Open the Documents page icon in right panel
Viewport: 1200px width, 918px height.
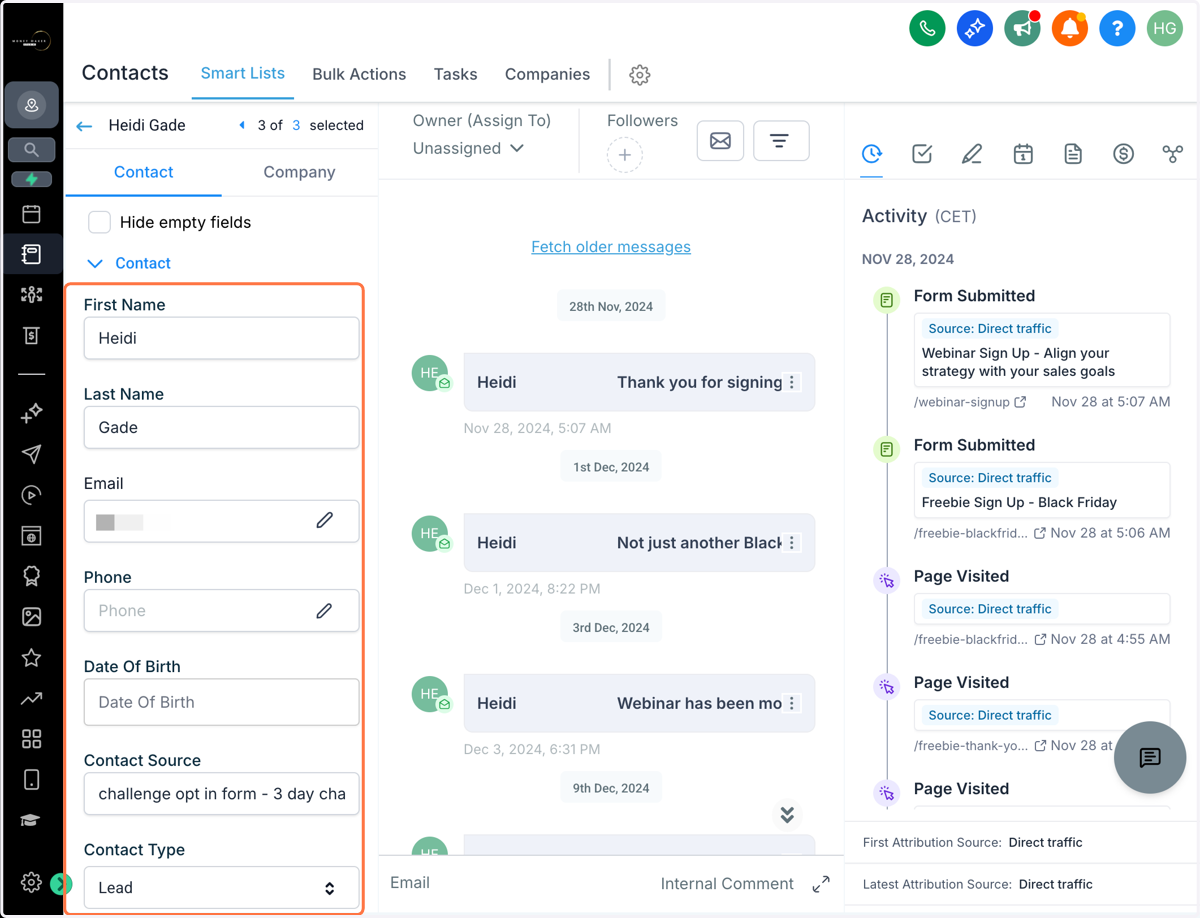tap(1073, 153)
